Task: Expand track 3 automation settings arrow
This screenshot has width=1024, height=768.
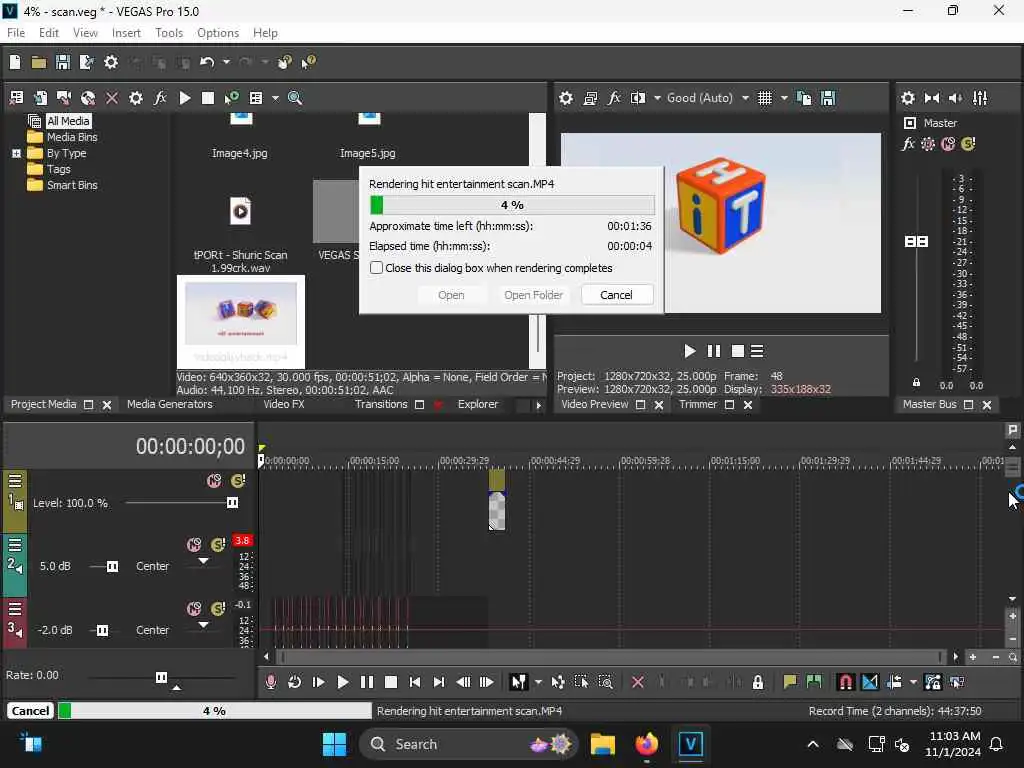Action: pos(203,625)
